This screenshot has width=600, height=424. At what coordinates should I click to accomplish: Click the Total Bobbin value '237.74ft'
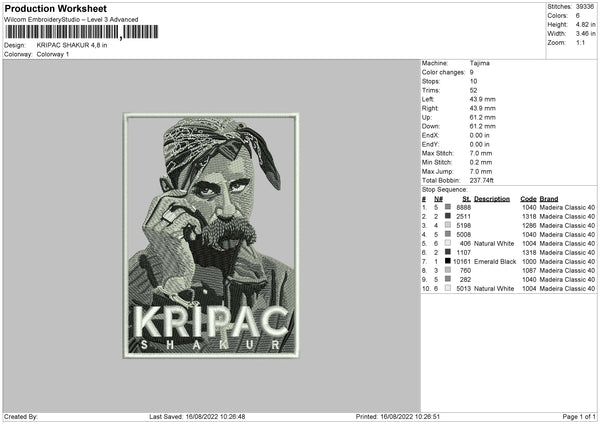[481, 180]
